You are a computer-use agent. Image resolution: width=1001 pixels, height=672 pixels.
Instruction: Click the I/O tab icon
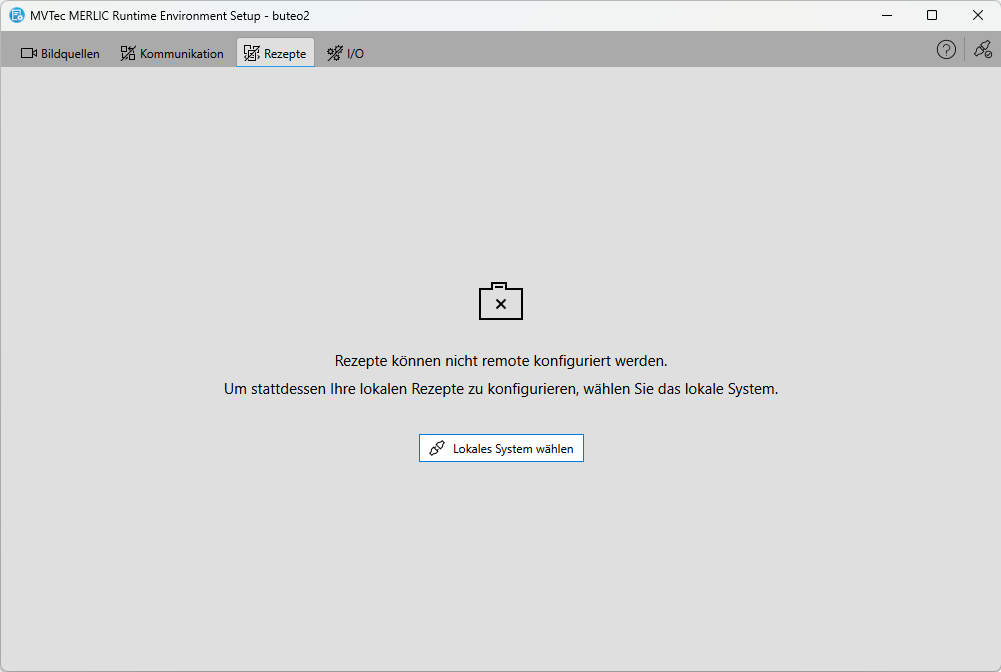(x=334, y=53)
